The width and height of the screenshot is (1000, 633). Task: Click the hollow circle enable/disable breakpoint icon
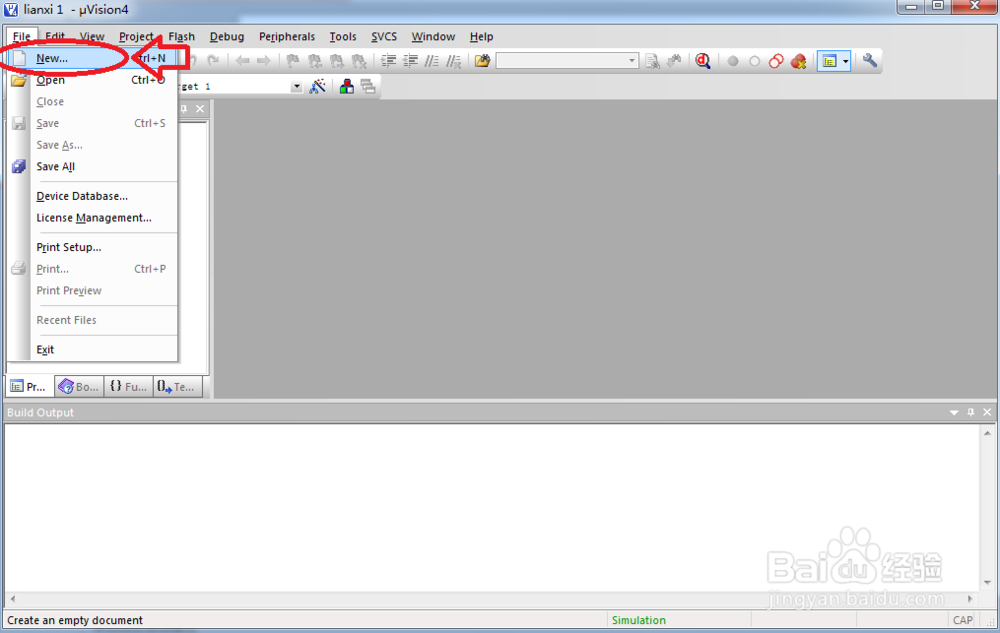pos(754,61)
